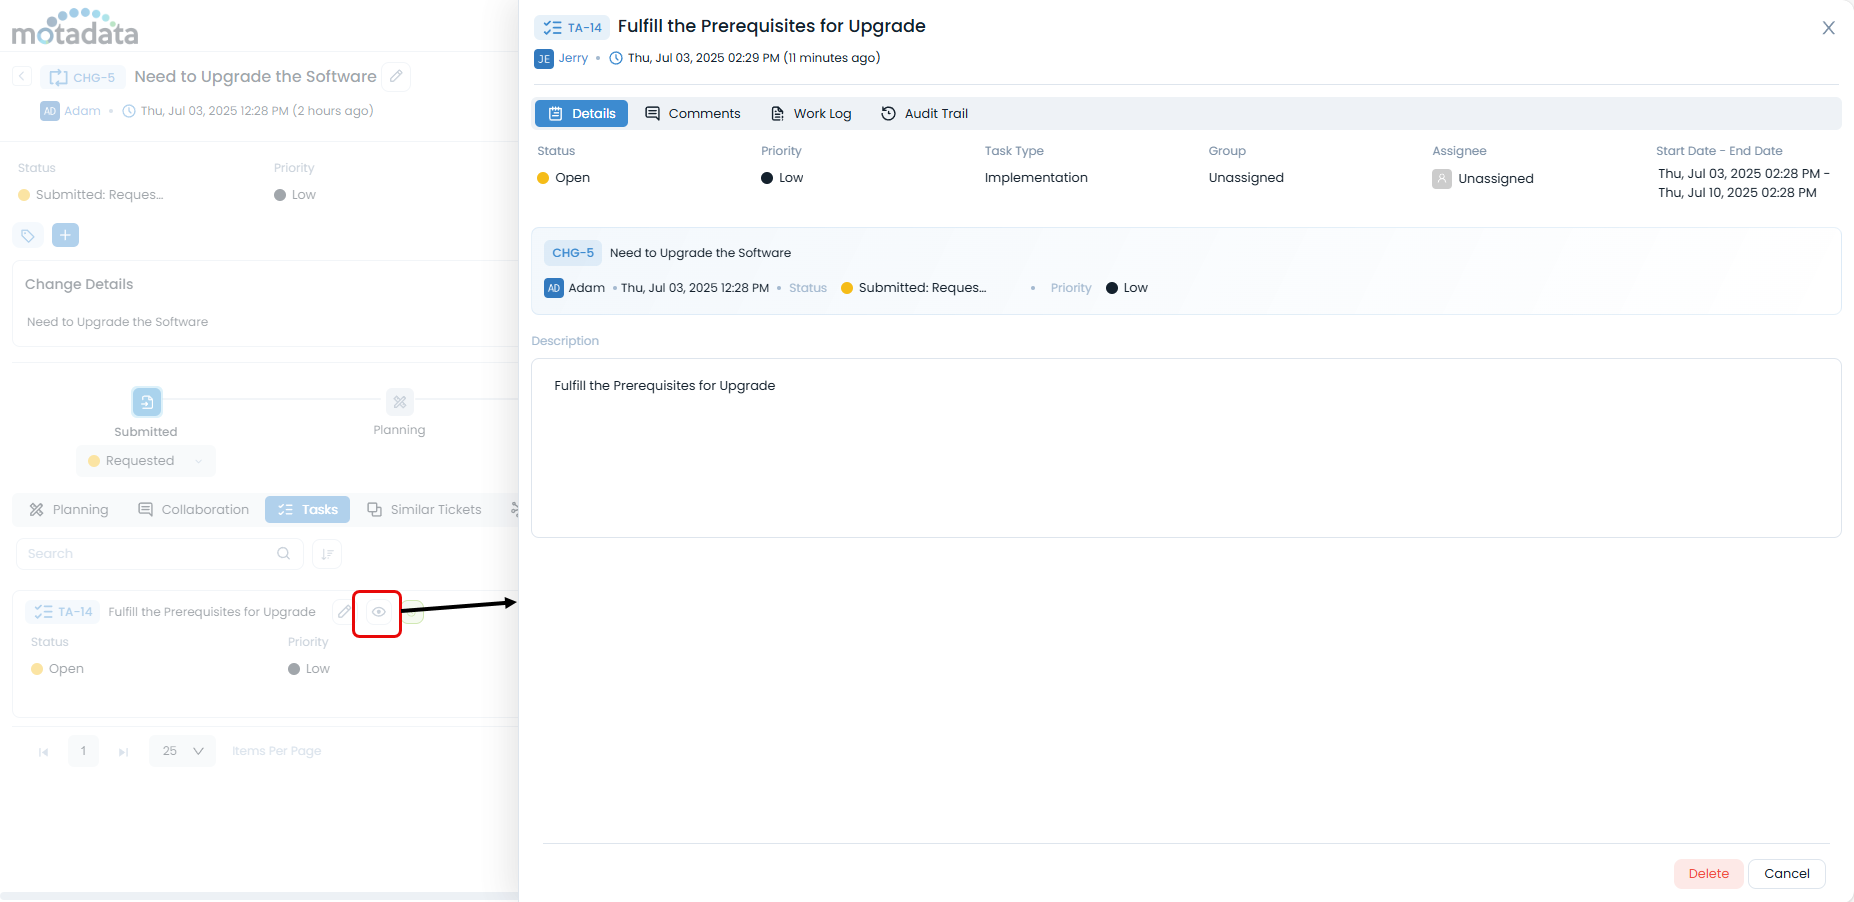Viewport: 1854px width, 902px height.
Task: Open the Audit Trail tab
Action: (x=925, y=114)
